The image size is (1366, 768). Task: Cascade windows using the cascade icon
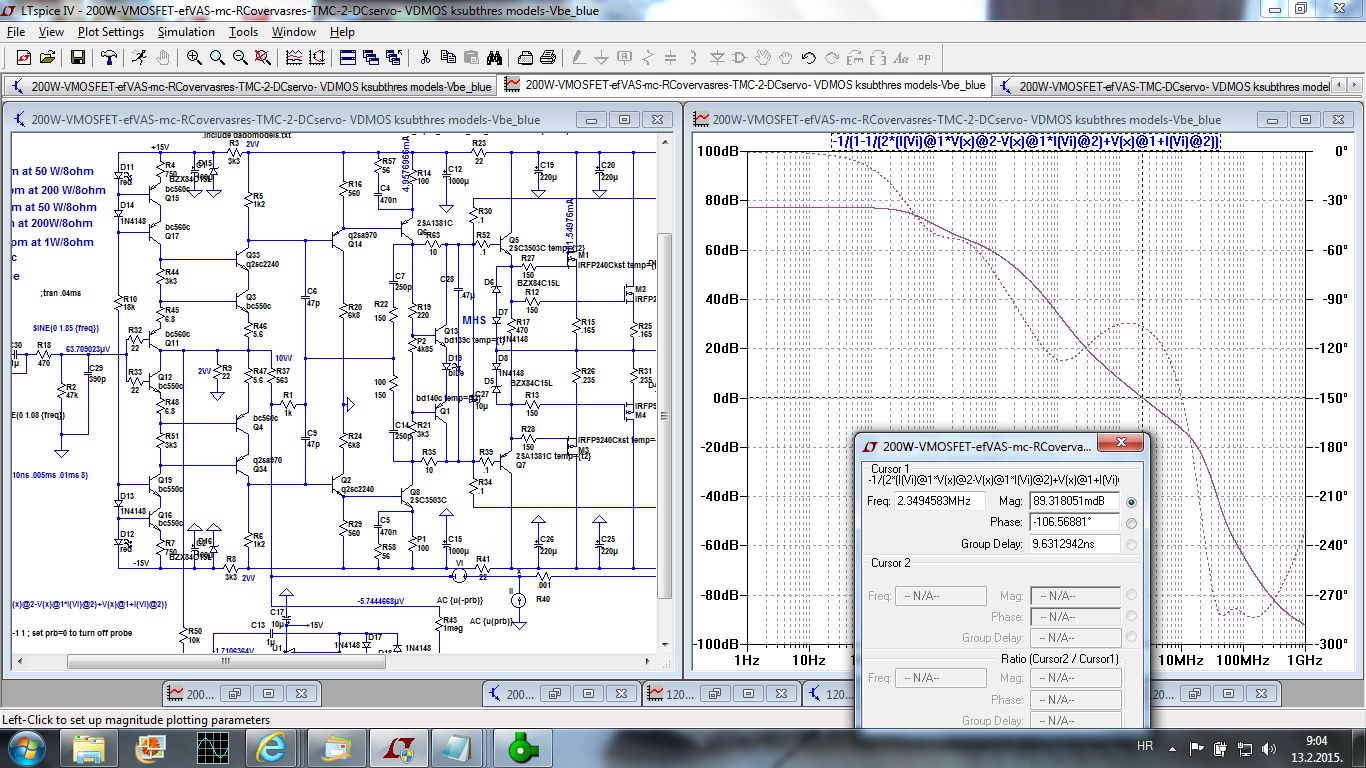point(371,57)
